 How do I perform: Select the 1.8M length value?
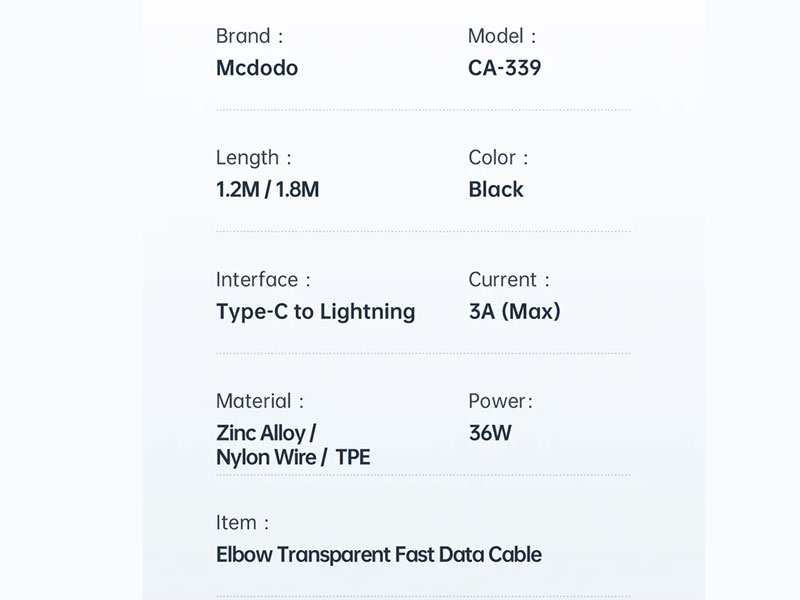(297, 189)
